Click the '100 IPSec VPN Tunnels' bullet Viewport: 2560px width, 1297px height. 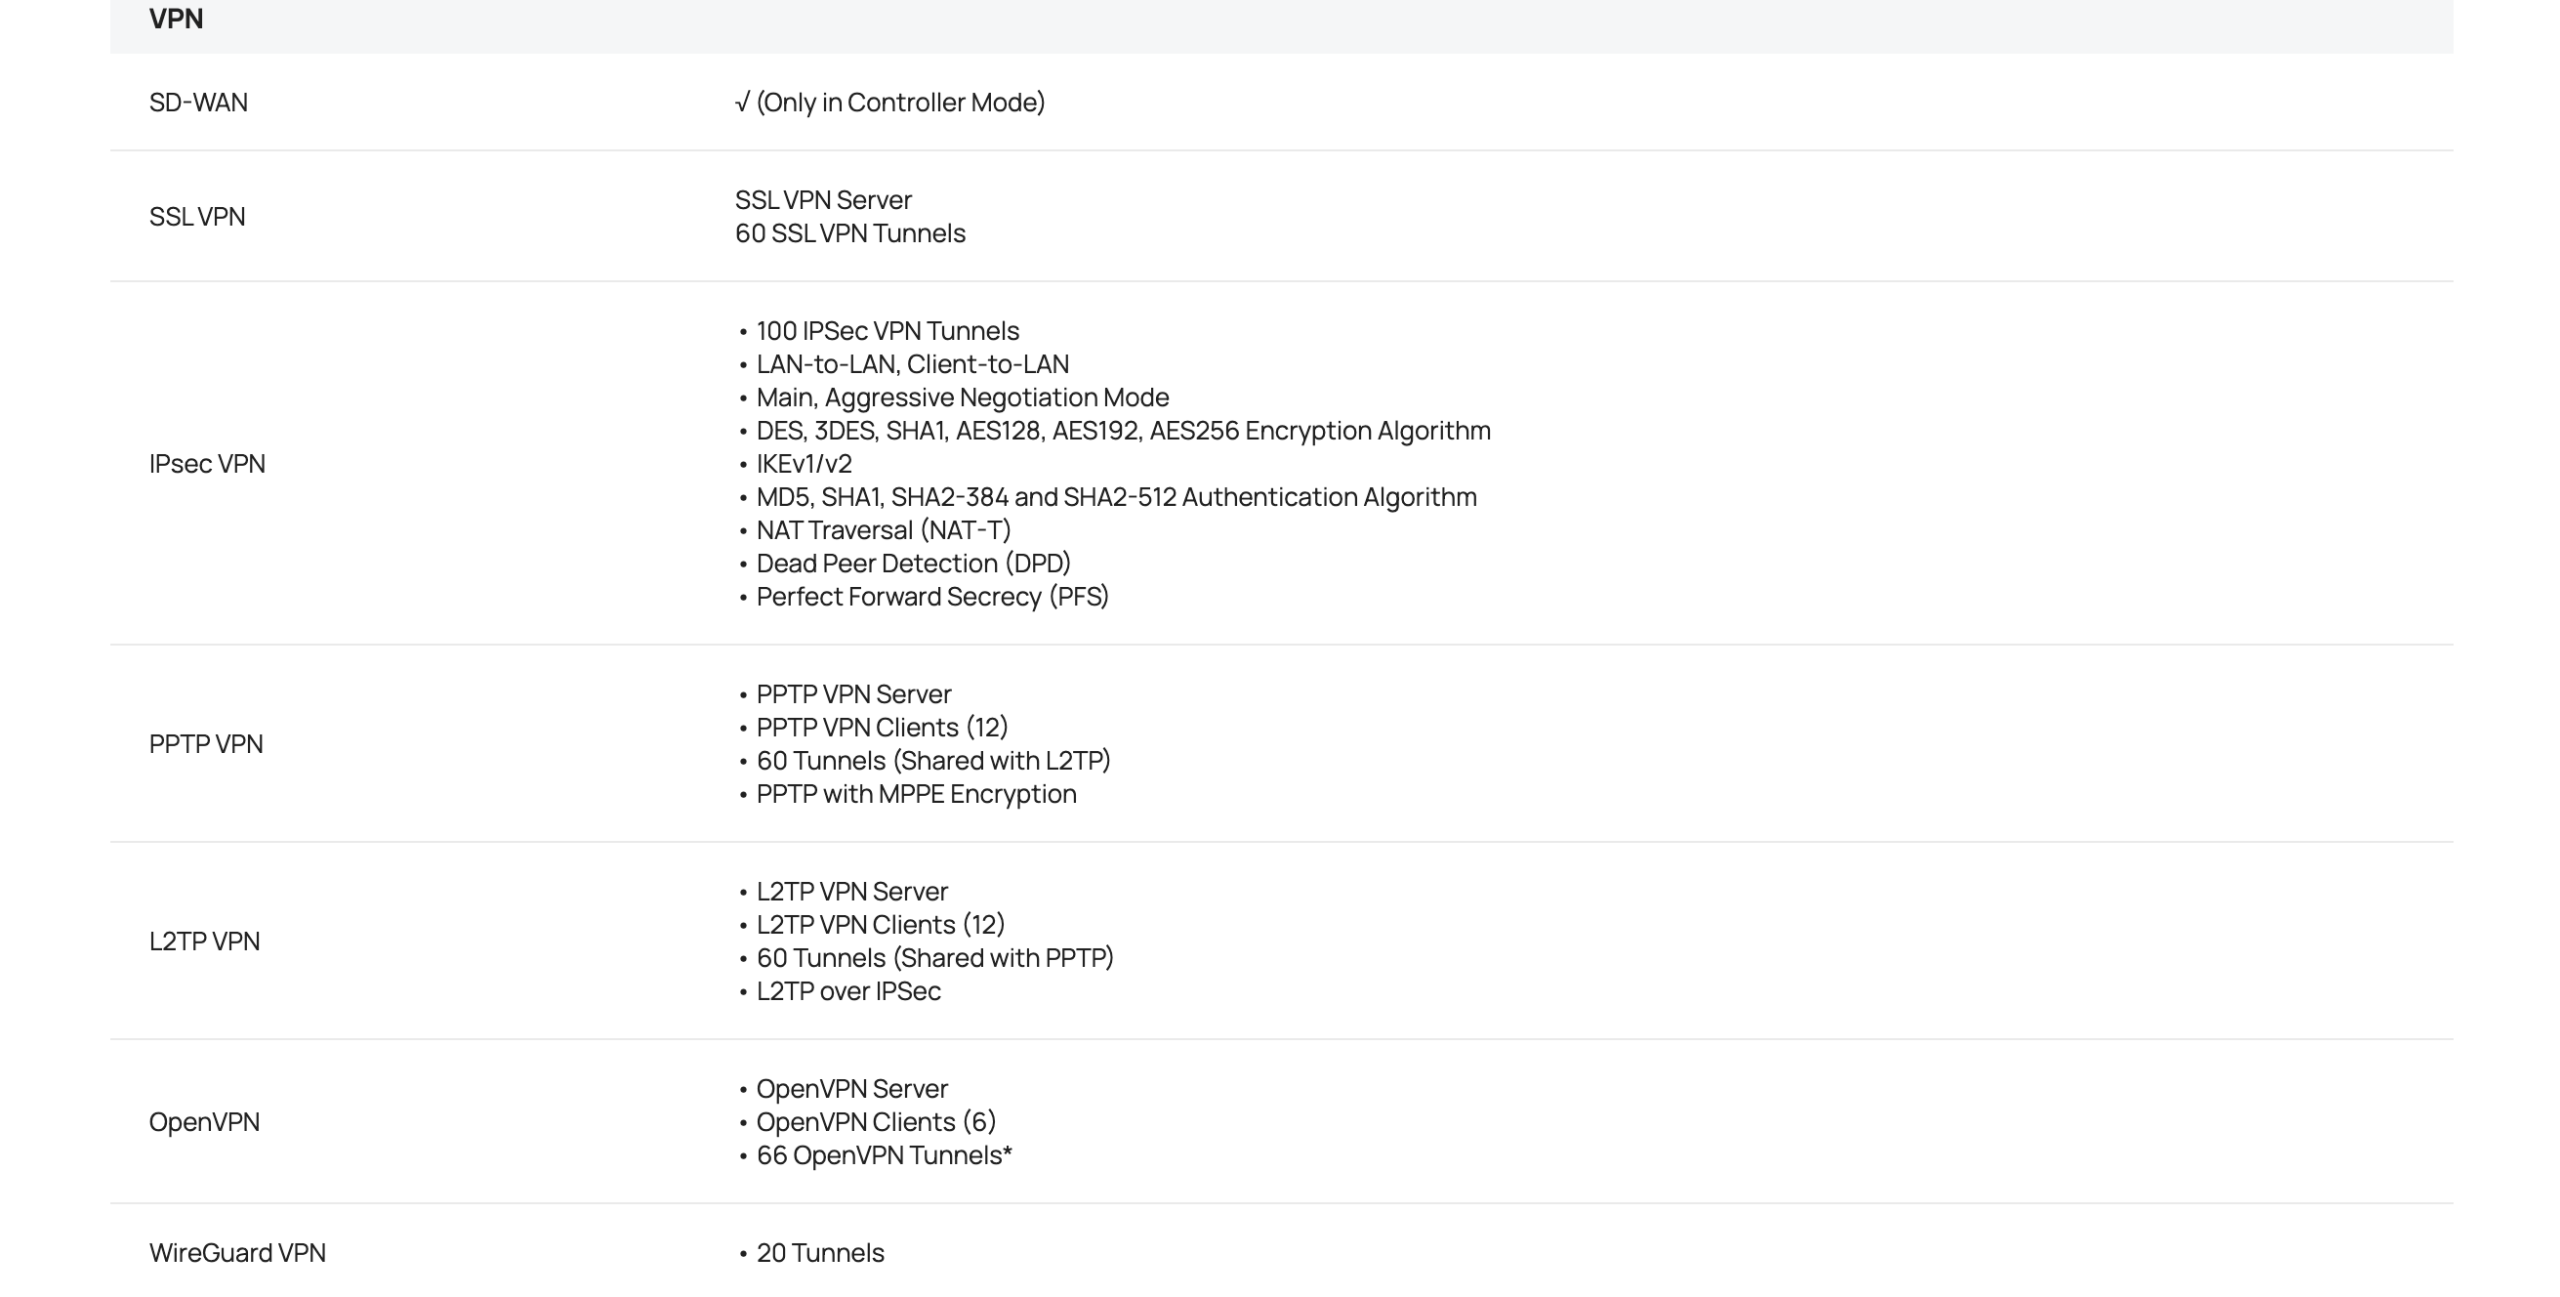click(887, 330)
